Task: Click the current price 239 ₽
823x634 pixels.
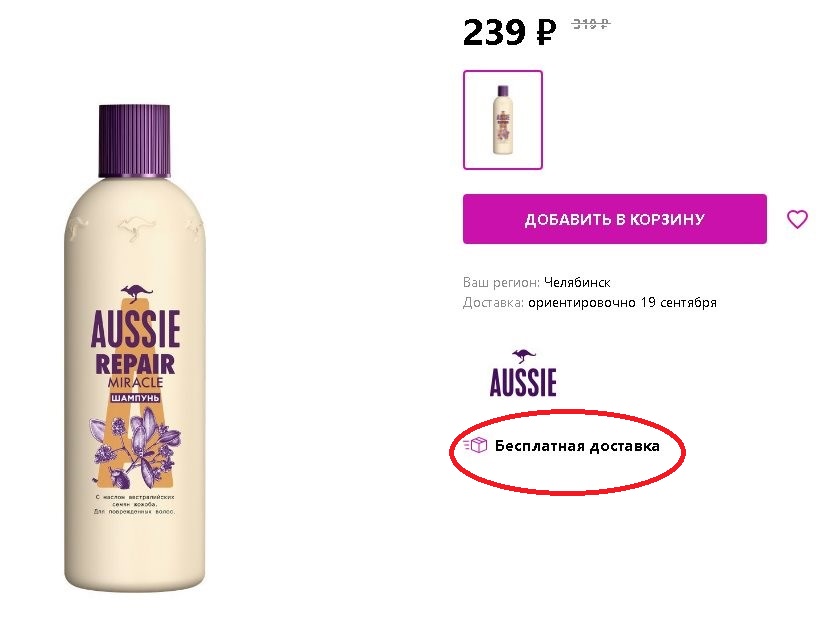Action: tap(509, 32)
